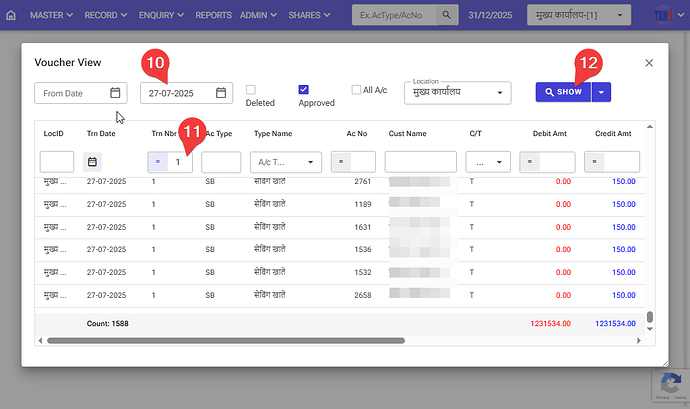Tick the Deleted checkbox

[x=251, y=90]
